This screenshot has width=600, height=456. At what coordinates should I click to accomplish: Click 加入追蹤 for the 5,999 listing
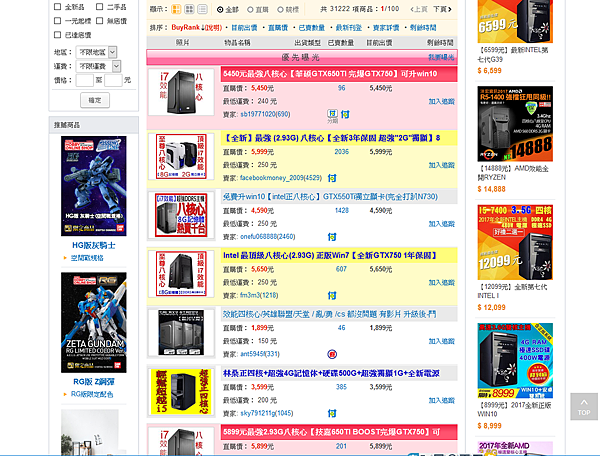(x=442, y=165)
